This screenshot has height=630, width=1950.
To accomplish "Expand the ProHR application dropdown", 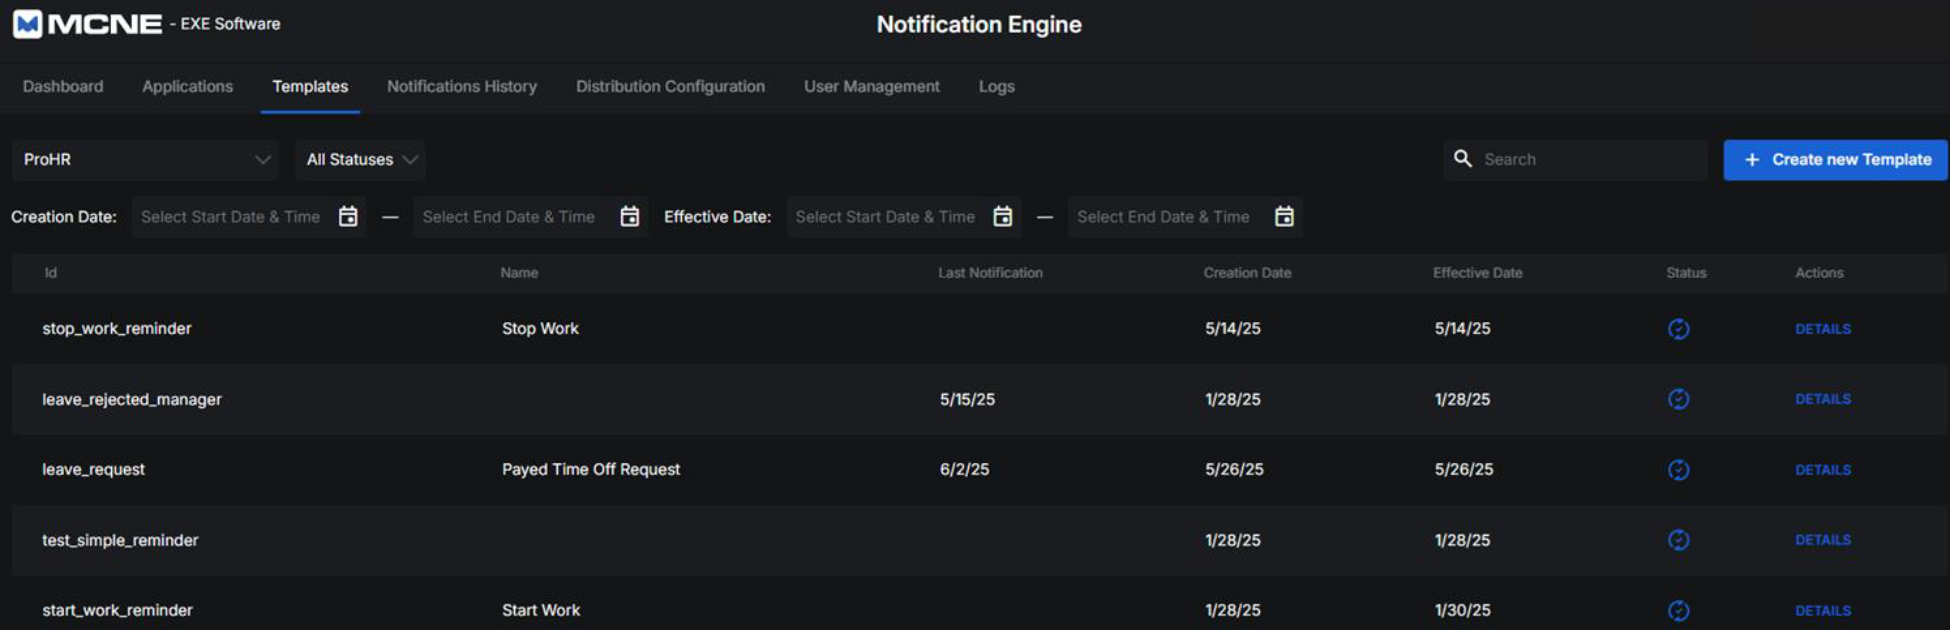I will click(x=145, y=160).
